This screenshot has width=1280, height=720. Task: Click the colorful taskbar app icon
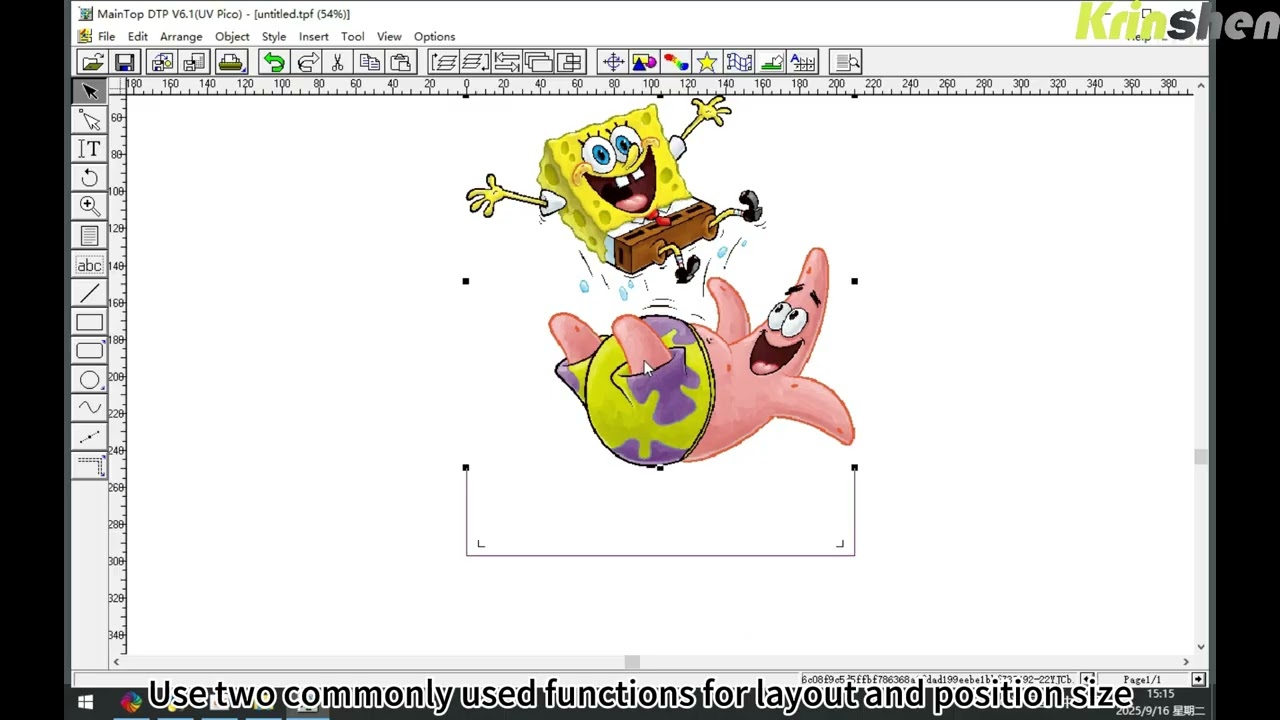(x=131, y=702)
